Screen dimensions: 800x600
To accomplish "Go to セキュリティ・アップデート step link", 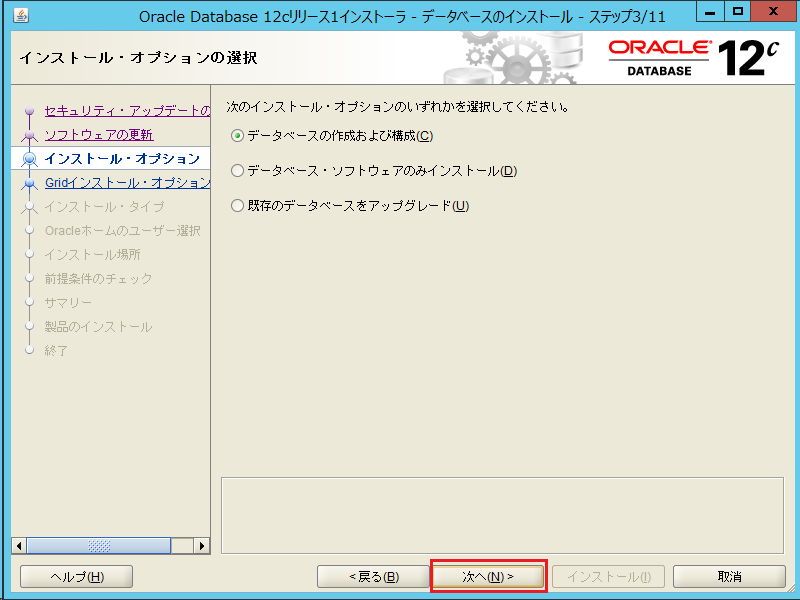I will coord(128,111).
